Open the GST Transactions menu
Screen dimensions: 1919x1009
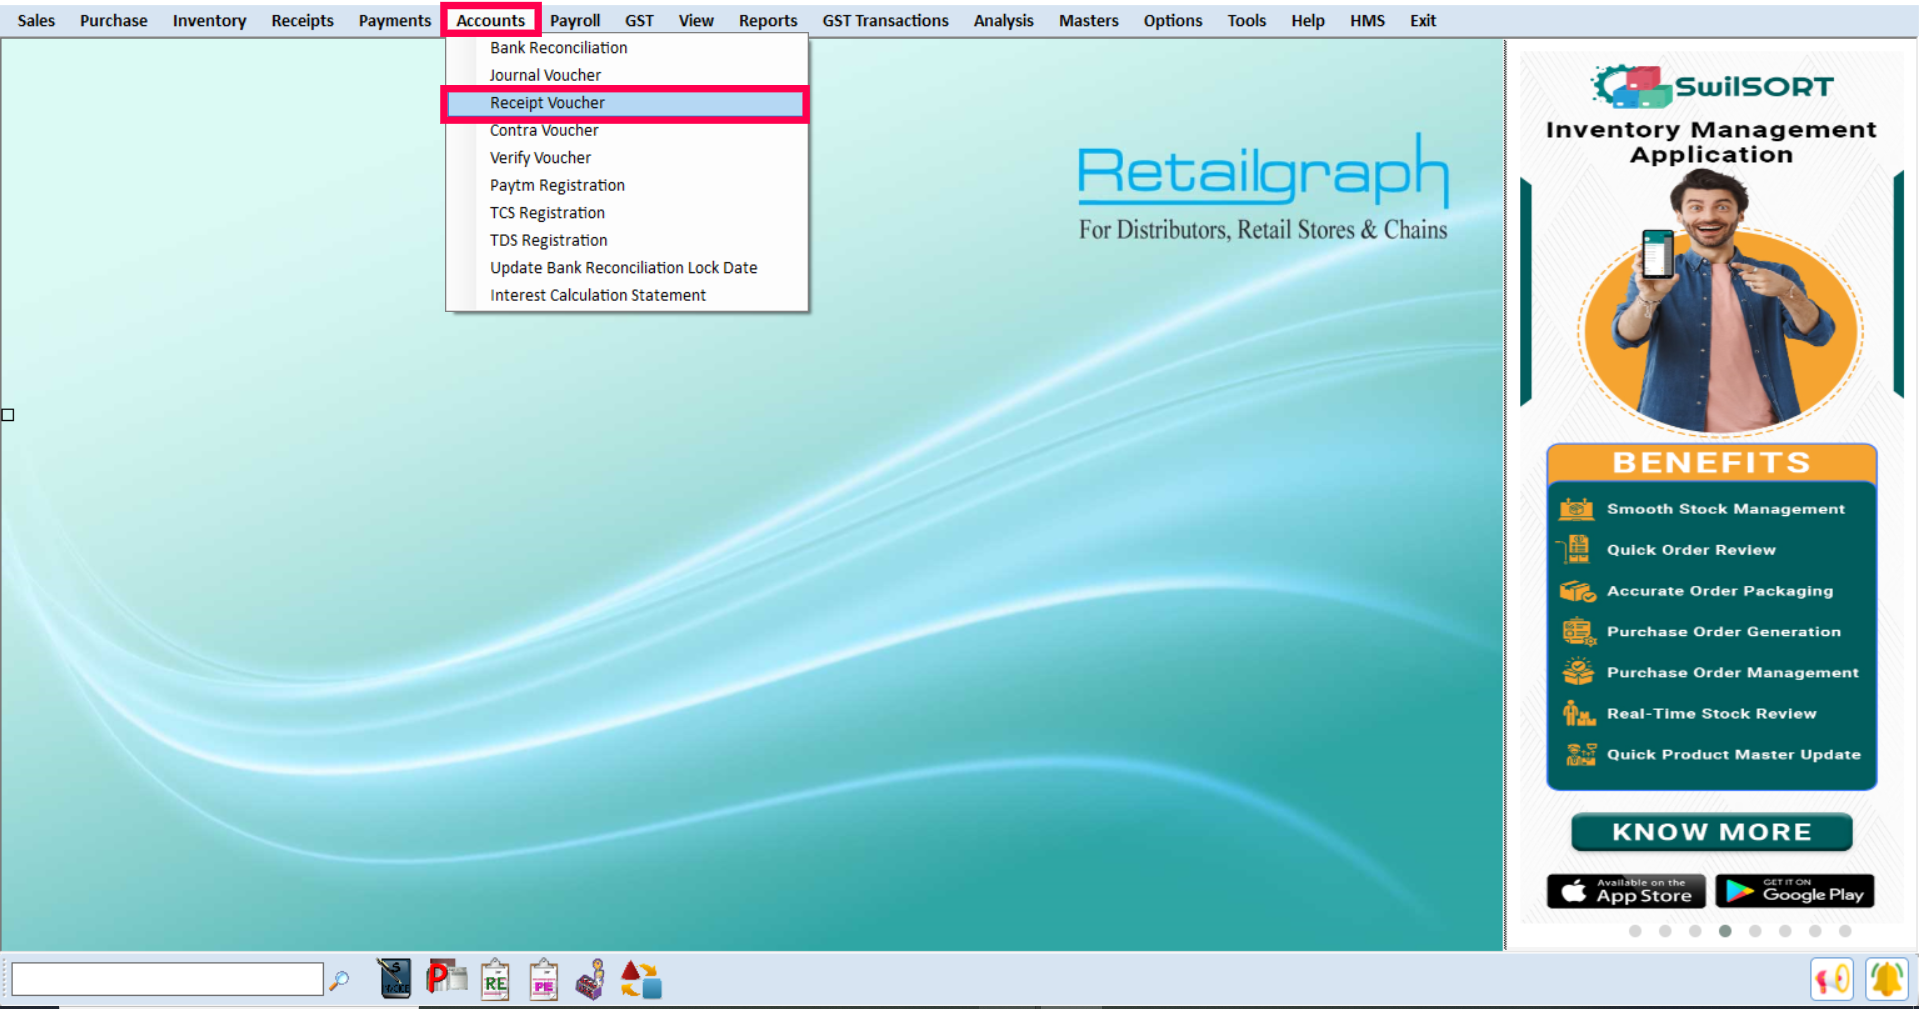pyautogui.click(x=885, y=20)
